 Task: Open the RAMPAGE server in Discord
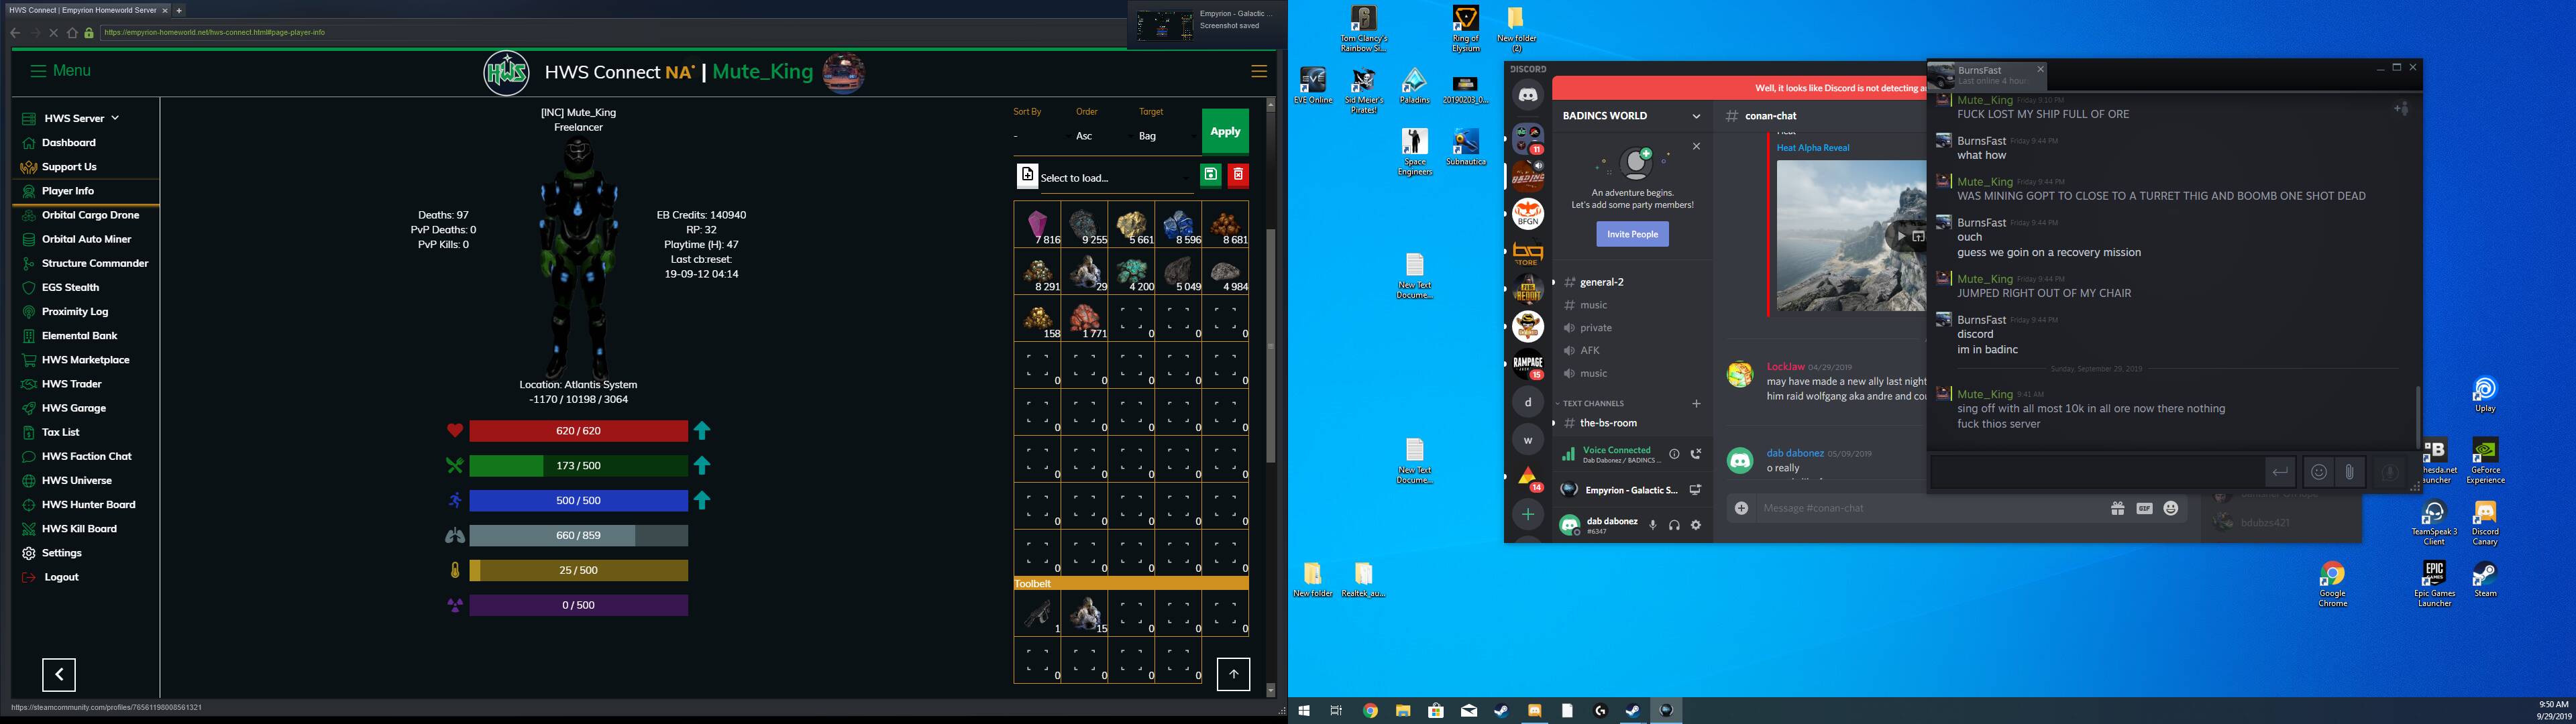pyautogui.click(x=1528, y=364)
